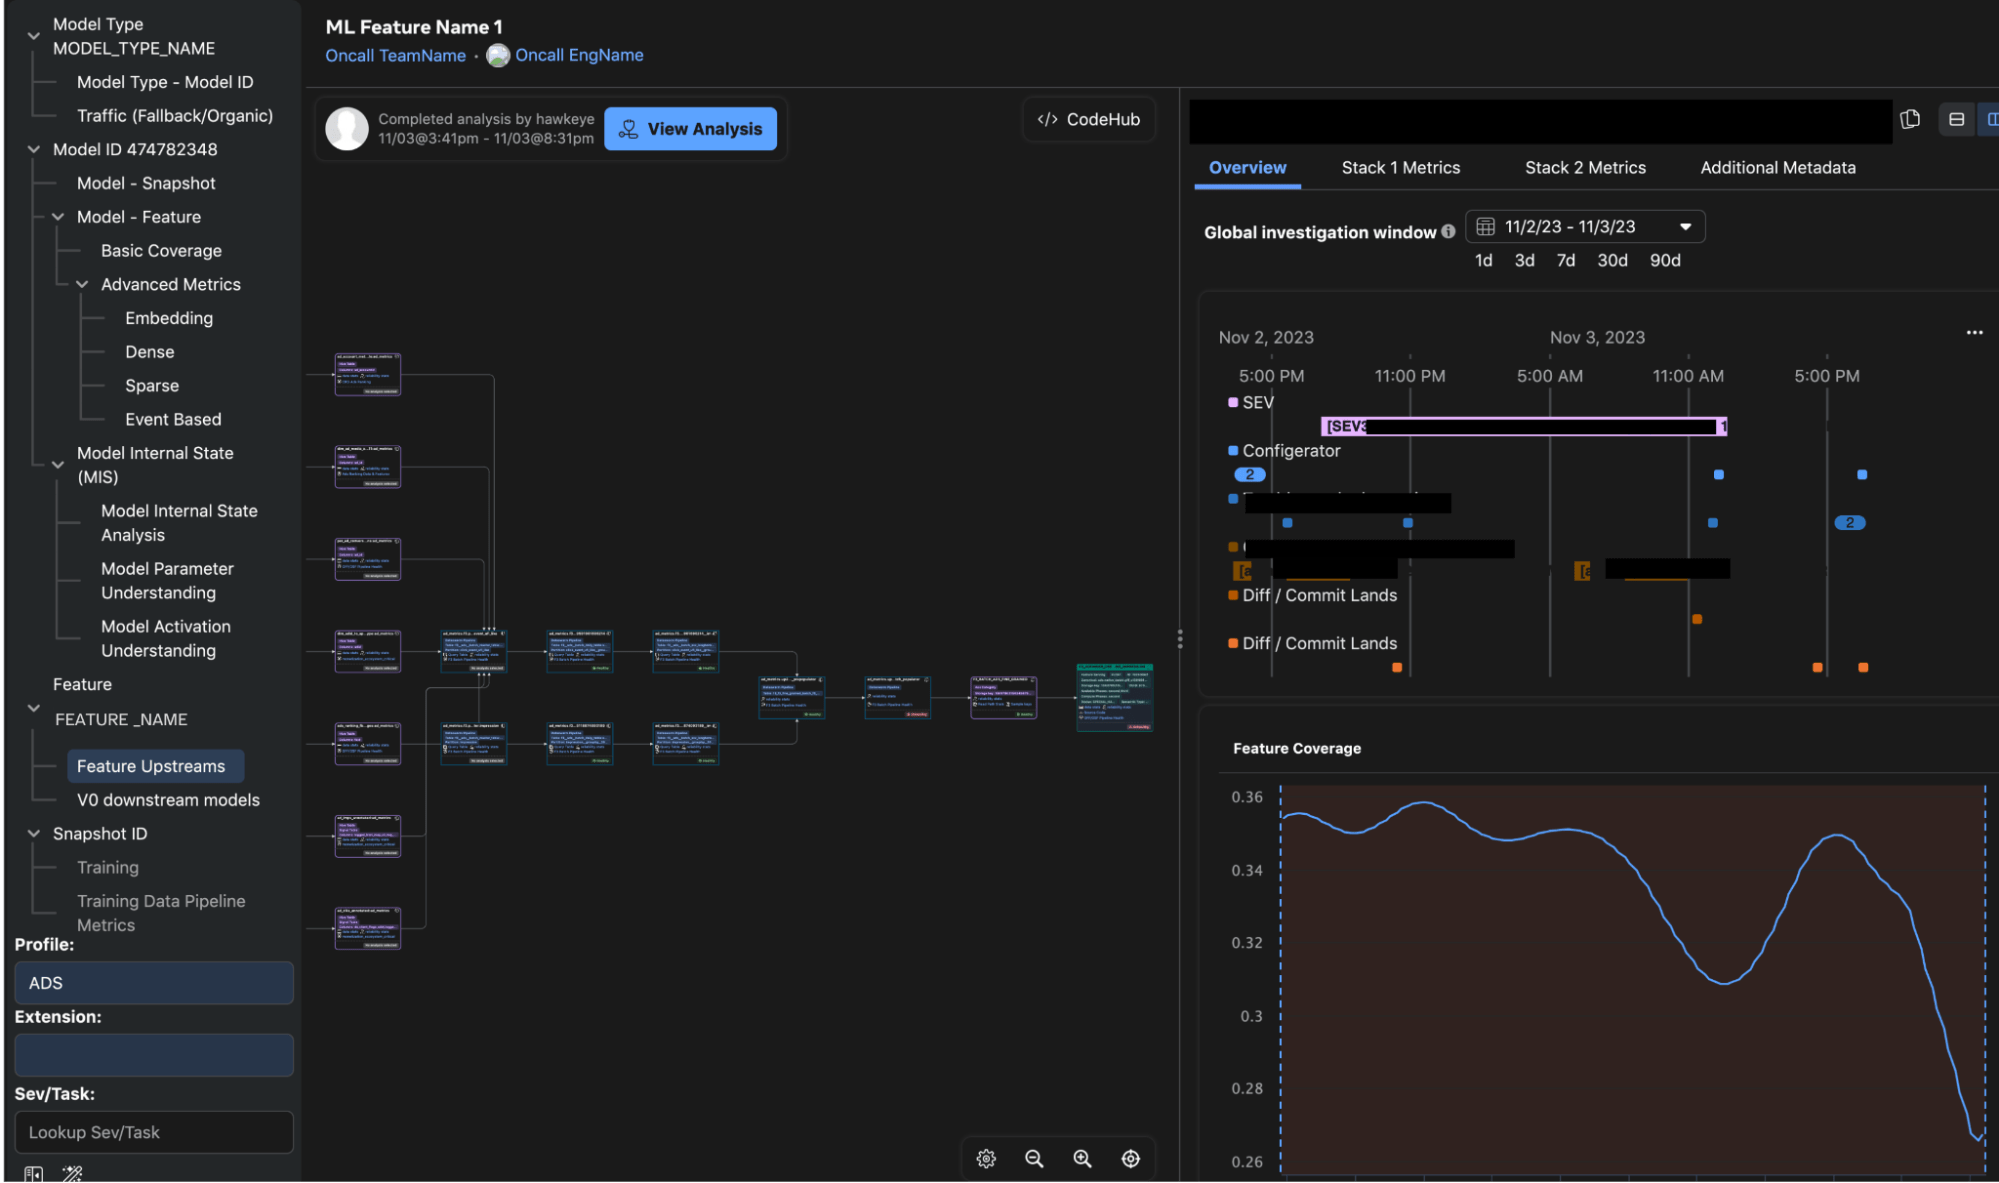Collapse the Advanced Metrics tree section
The image size is (1999, 1183).
click(x=83, y=284)
